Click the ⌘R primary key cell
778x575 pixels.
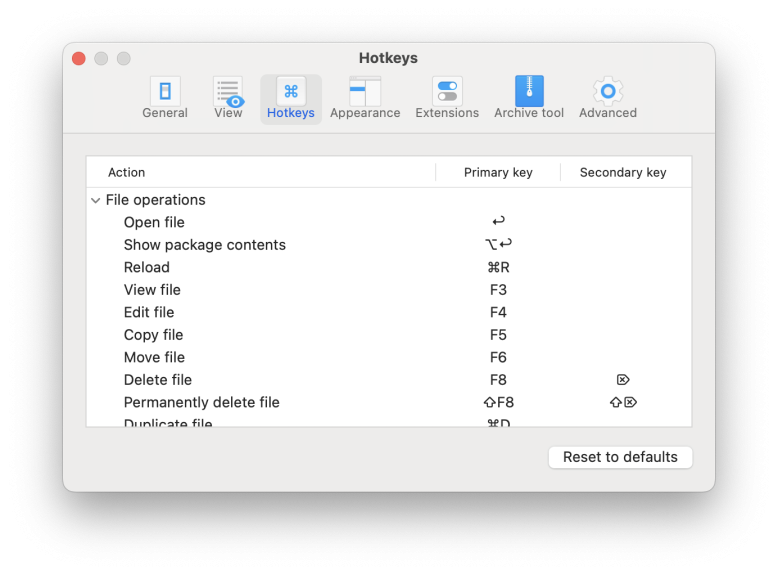[x=498, y=267]
